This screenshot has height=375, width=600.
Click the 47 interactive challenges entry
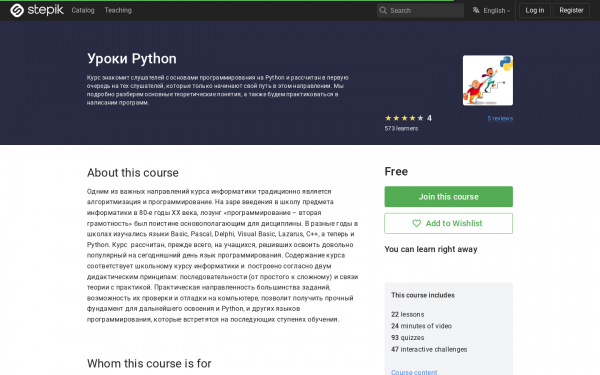pos(429,349)
